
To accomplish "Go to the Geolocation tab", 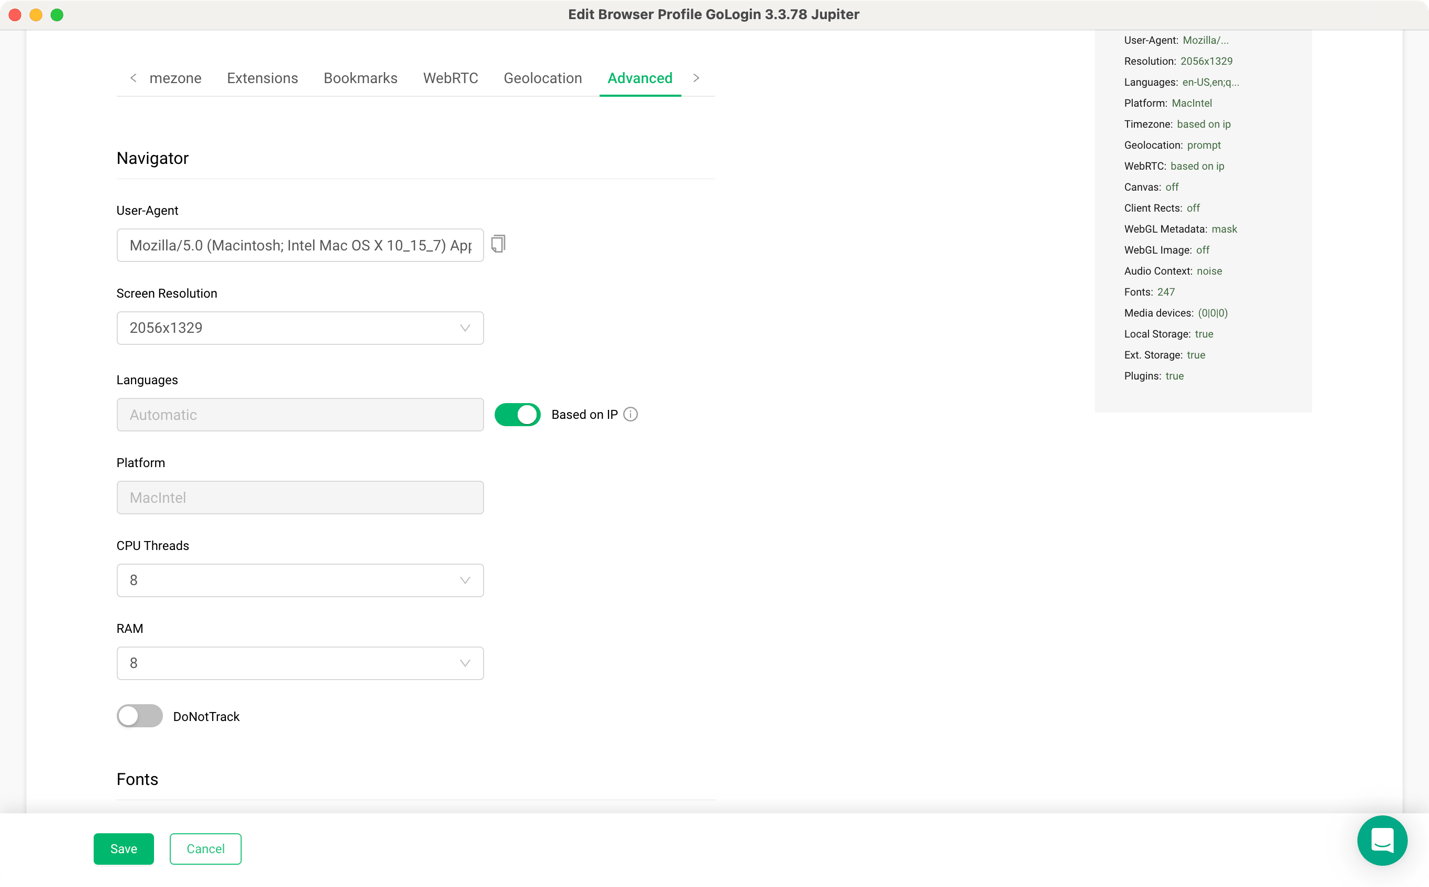I will point(543,78).
